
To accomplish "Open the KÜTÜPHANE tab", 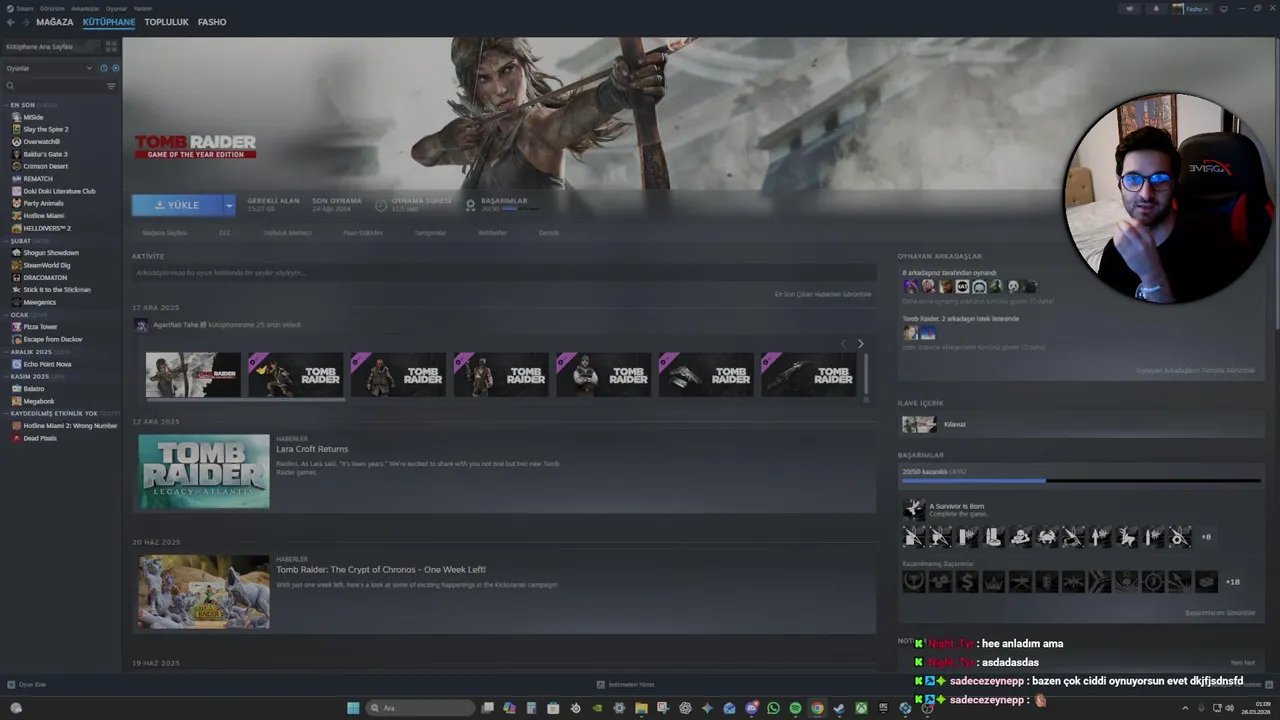I will pos(109,22).
